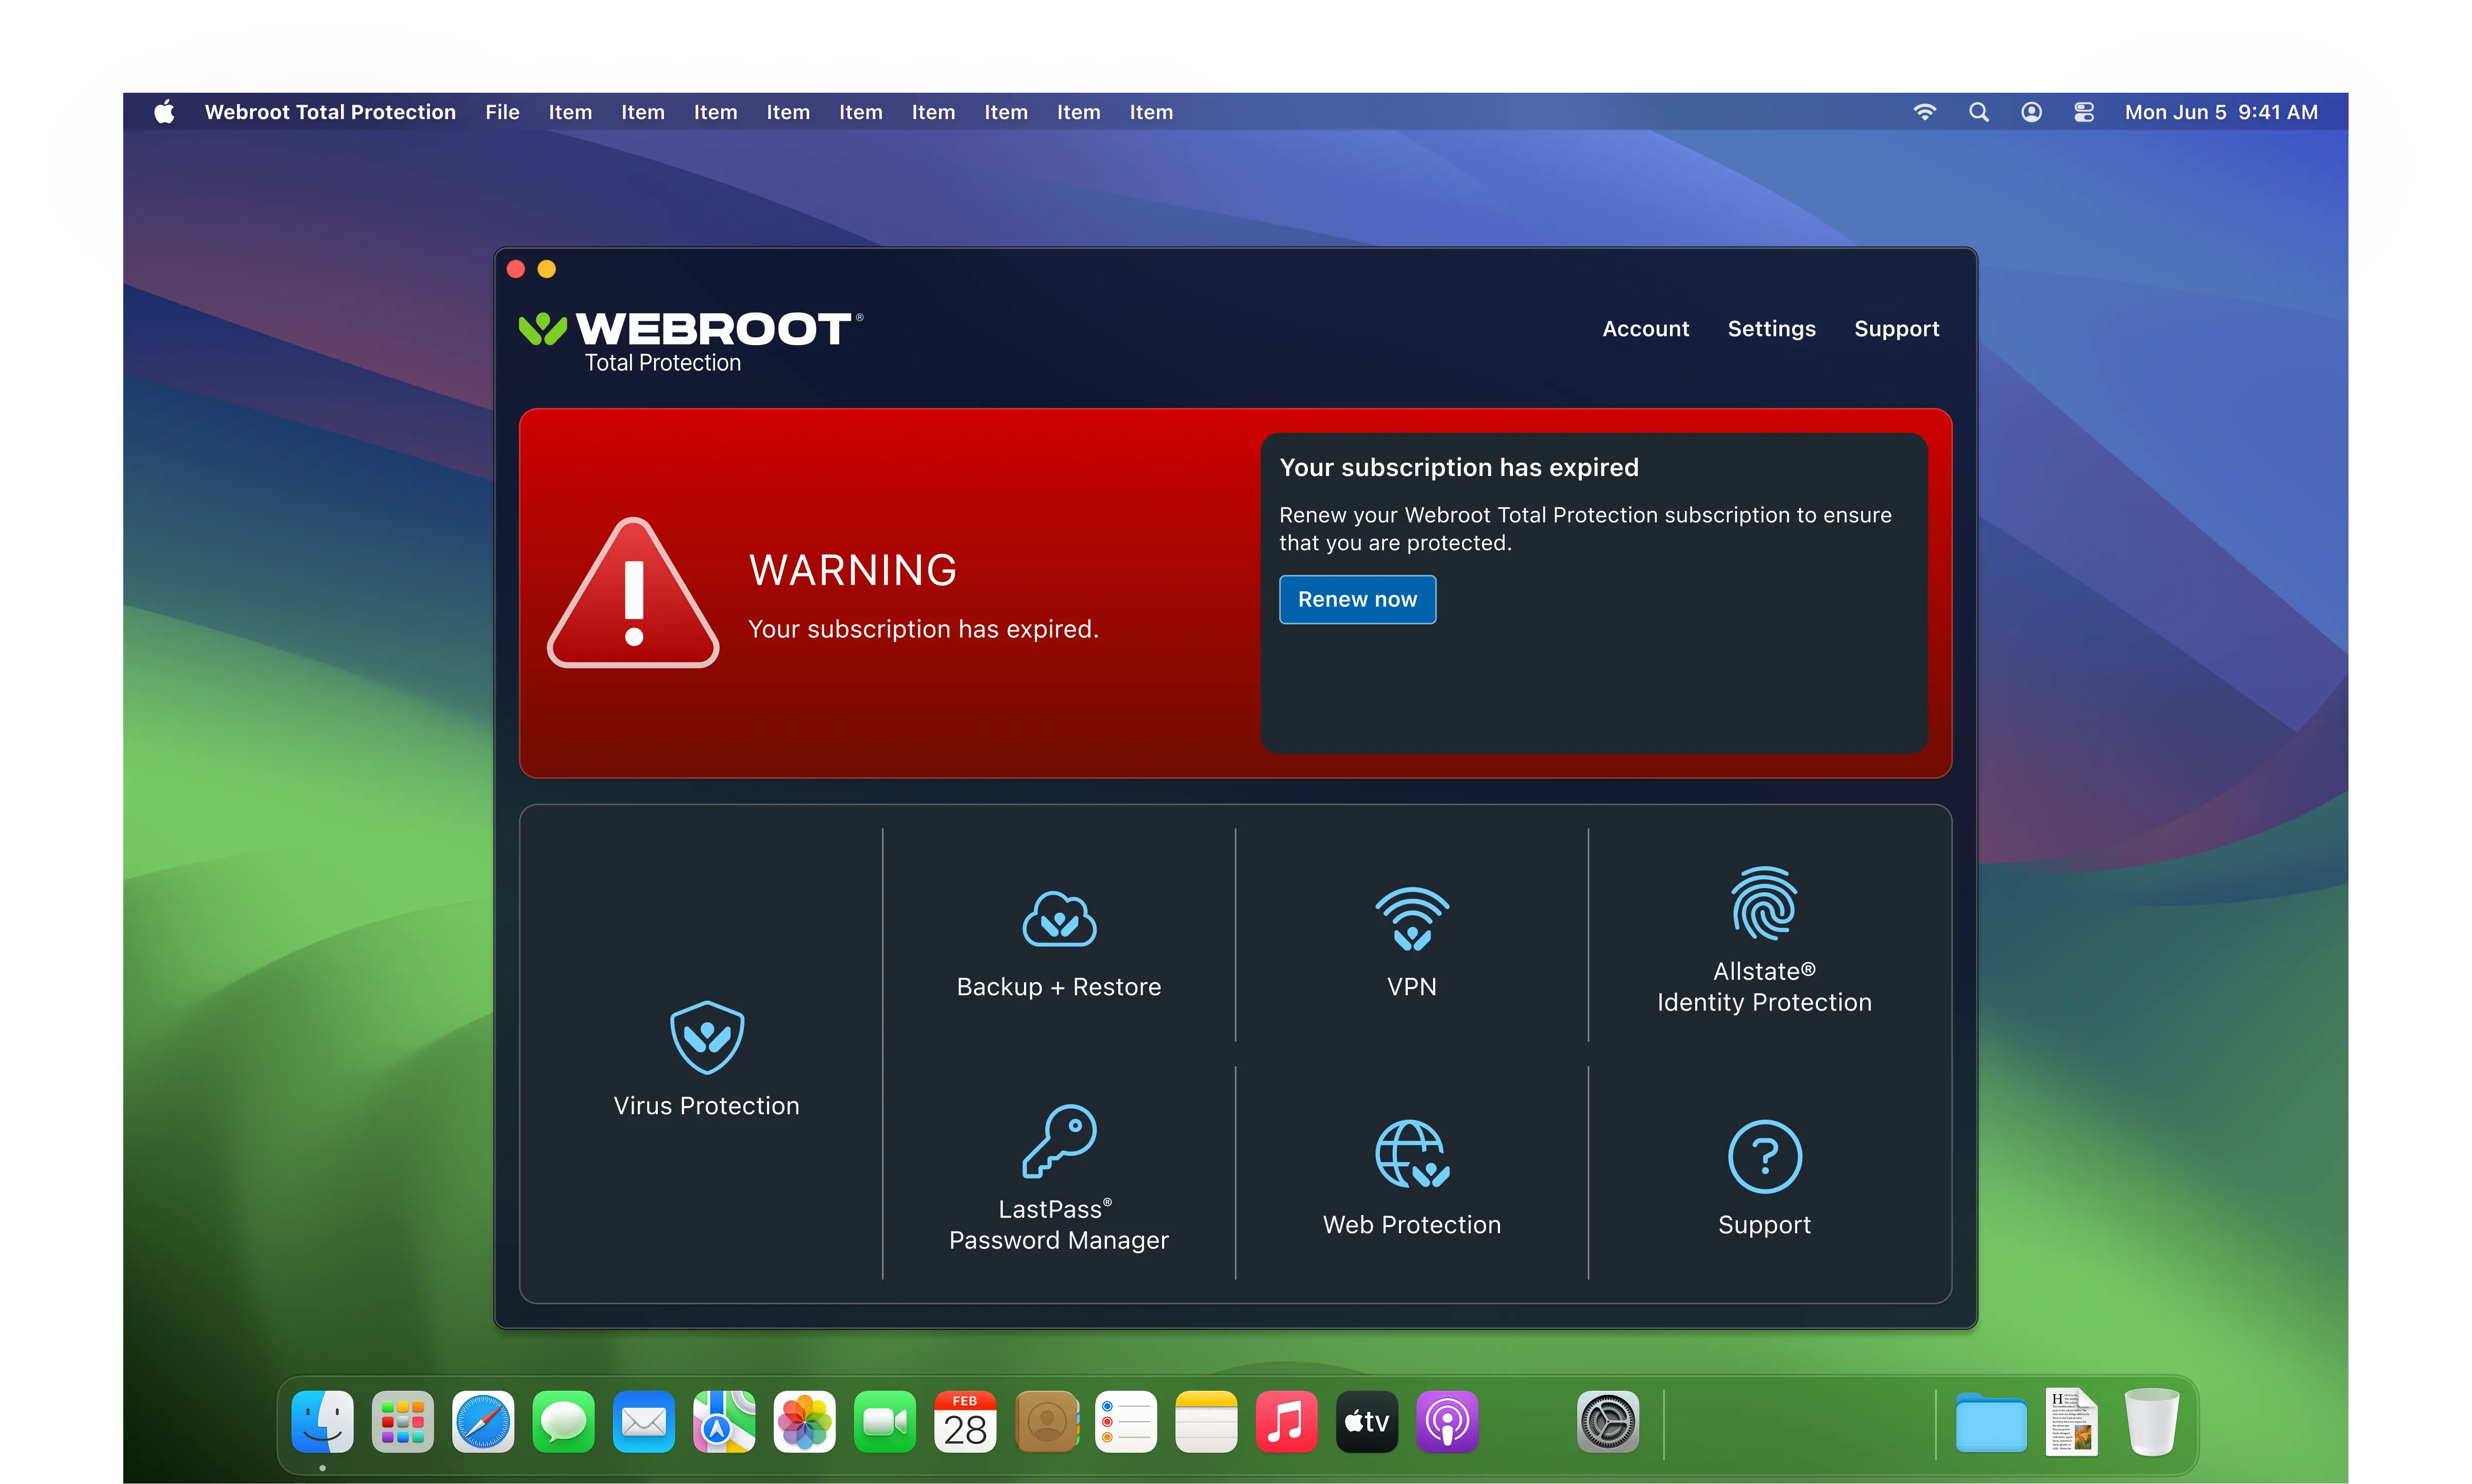Click the 'Password Manager' label text
2472x1484 pixels.
pyautogui.click(x=1059, y=1240)
